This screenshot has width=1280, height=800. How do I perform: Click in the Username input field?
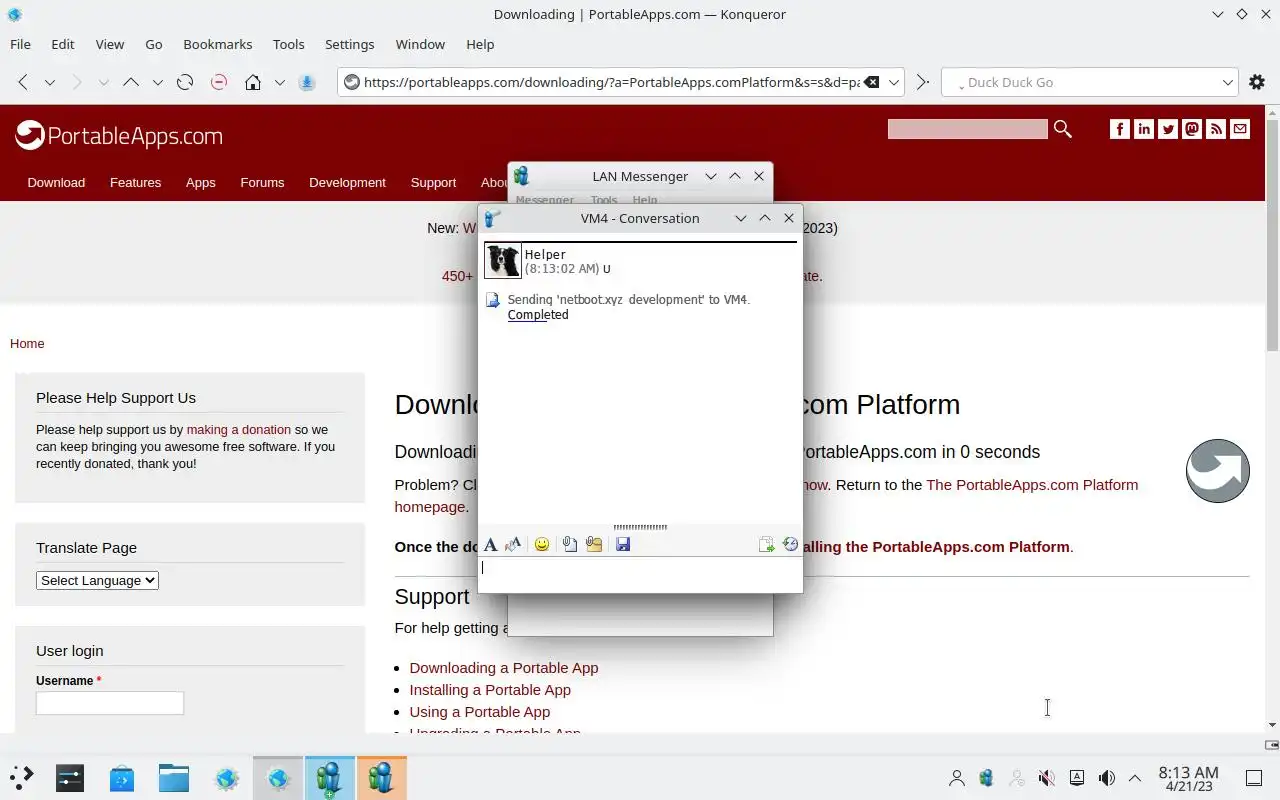click(110, 703)
